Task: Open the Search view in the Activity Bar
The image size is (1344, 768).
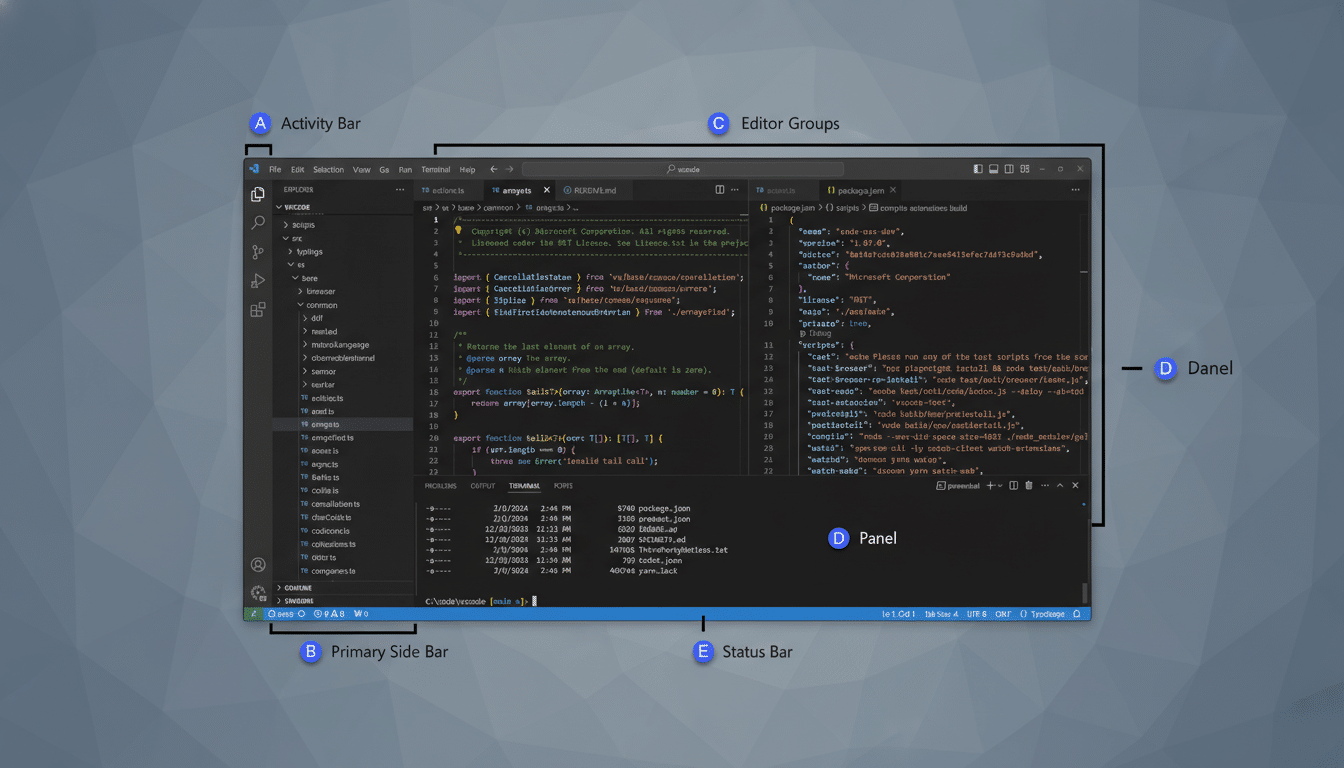Action: [258, 222]
